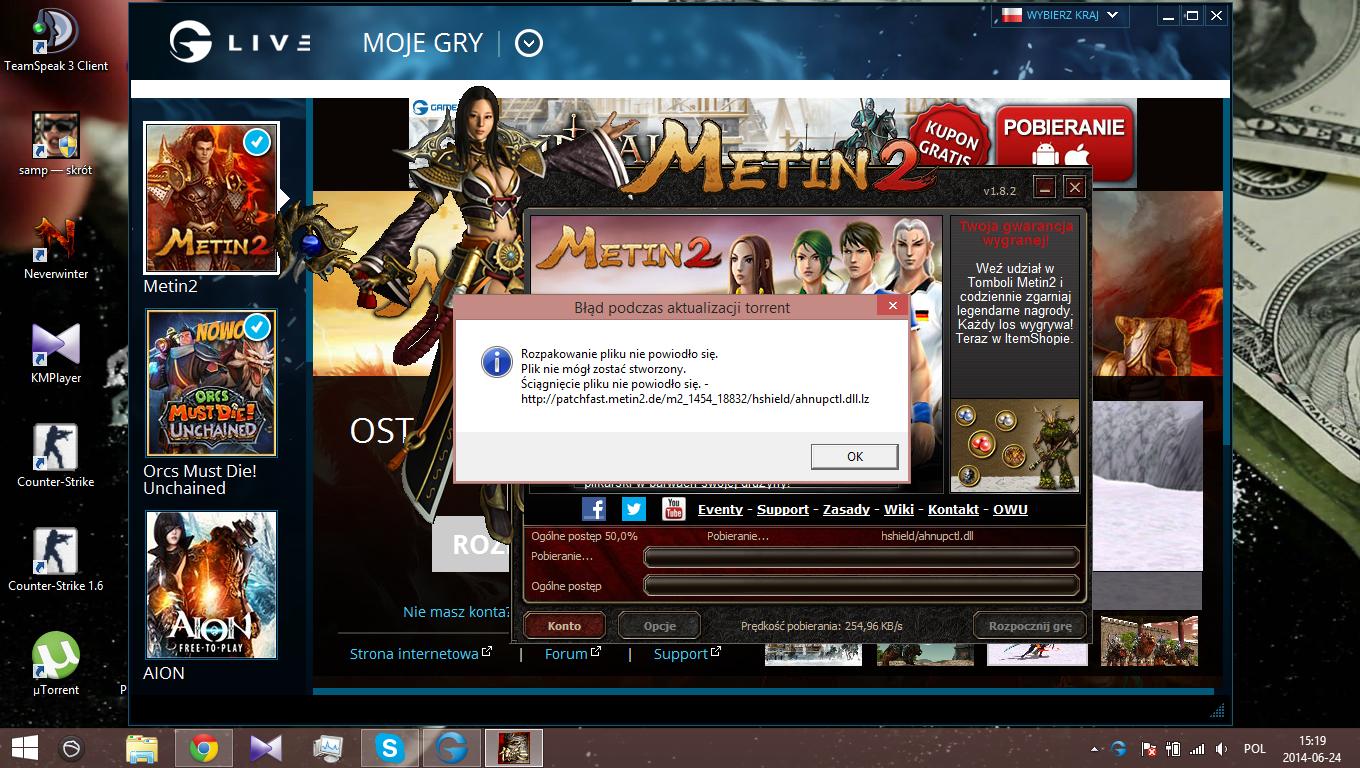Open the samp — skrót desktop shortcut
The image size is (1360, 768).
pyautogui.click(x=56, y=145)
